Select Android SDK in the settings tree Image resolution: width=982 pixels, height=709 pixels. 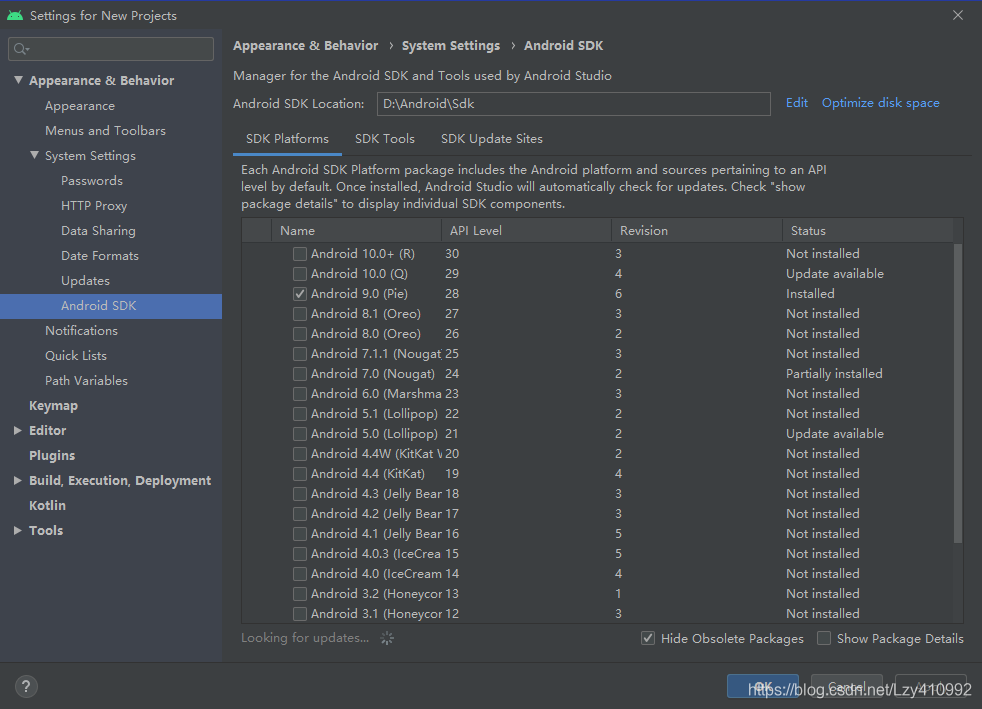pos(111,306)
